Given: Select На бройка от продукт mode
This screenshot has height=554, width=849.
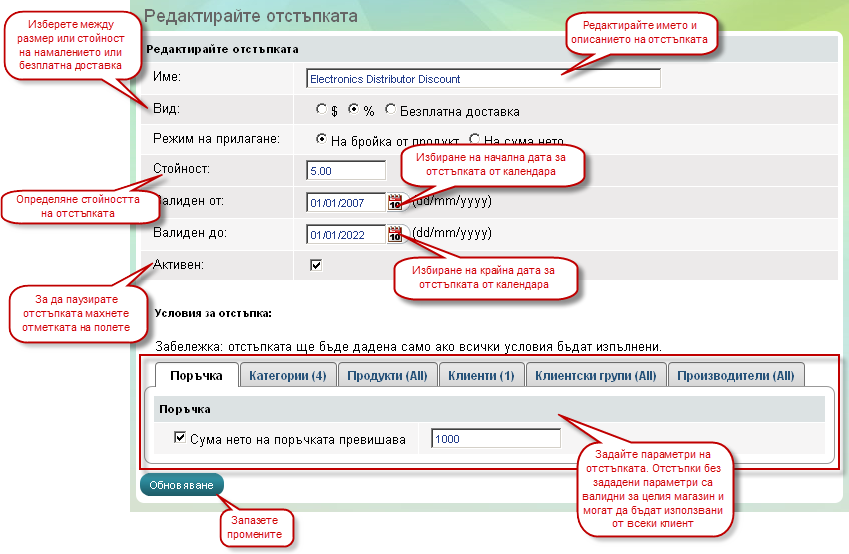Looking at the screenshot, I should coord(321,140).
